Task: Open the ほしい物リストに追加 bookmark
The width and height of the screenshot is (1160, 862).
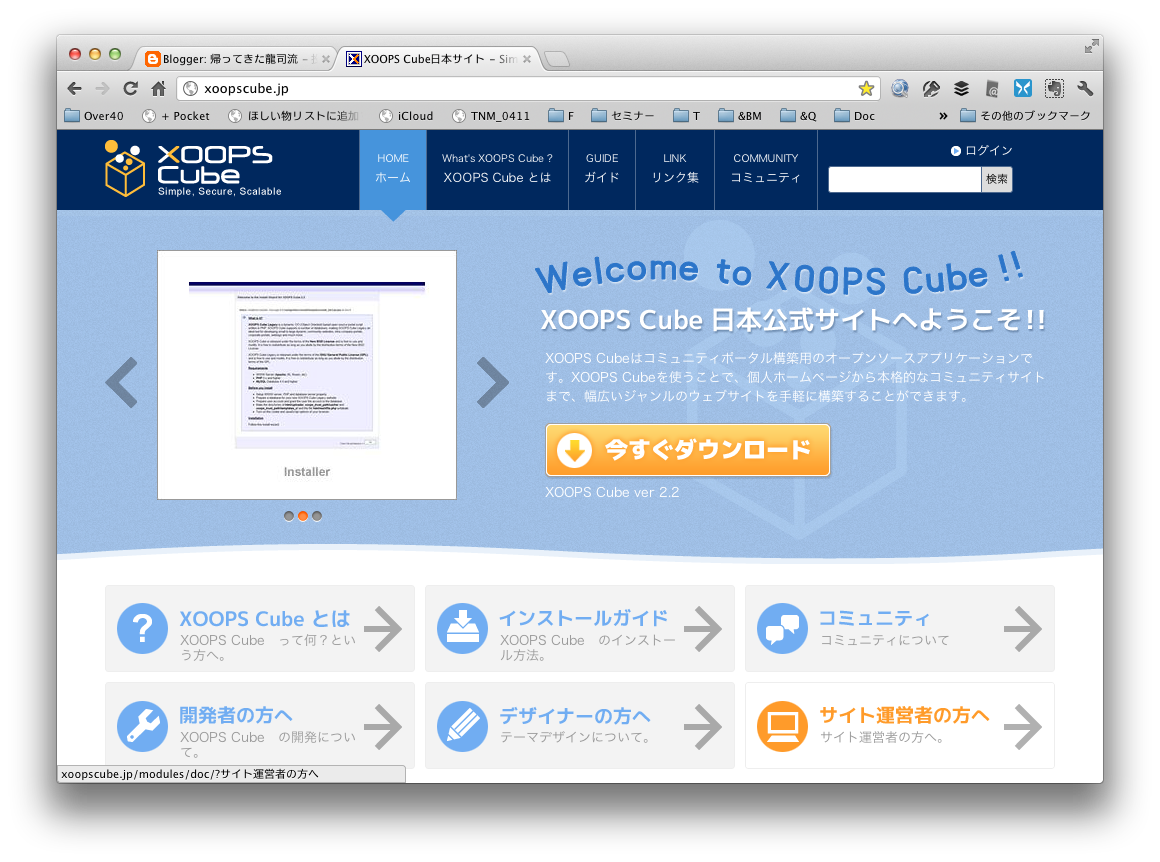Action: pos(294,116)
